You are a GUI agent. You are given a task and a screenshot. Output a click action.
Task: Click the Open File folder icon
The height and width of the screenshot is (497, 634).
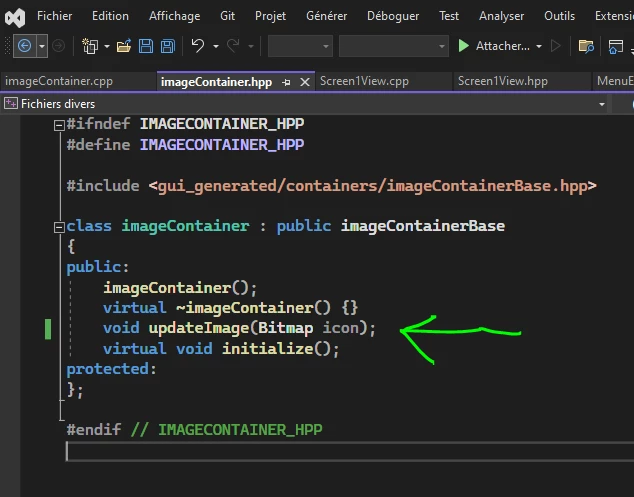point(124,46)
